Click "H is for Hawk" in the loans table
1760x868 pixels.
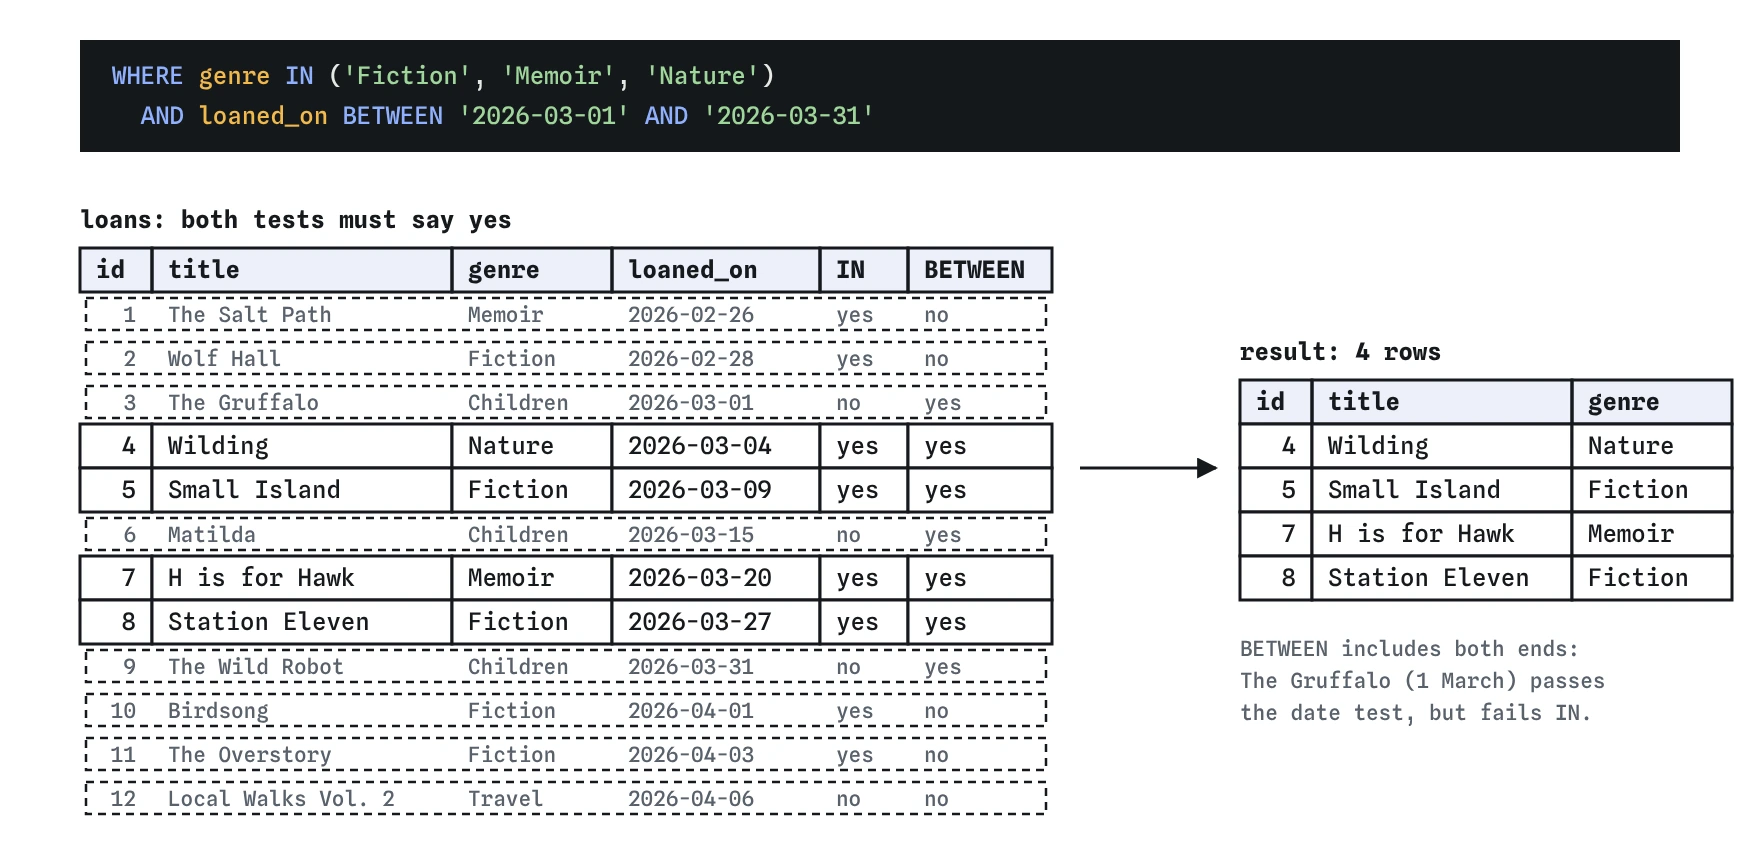click(x=261, y=578)
